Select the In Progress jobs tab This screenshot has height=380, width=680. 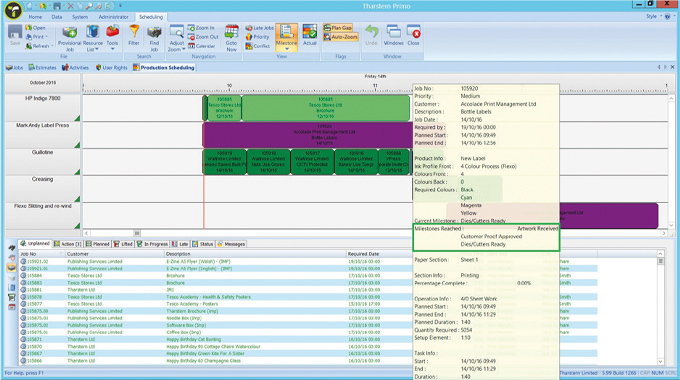point(152,244)
